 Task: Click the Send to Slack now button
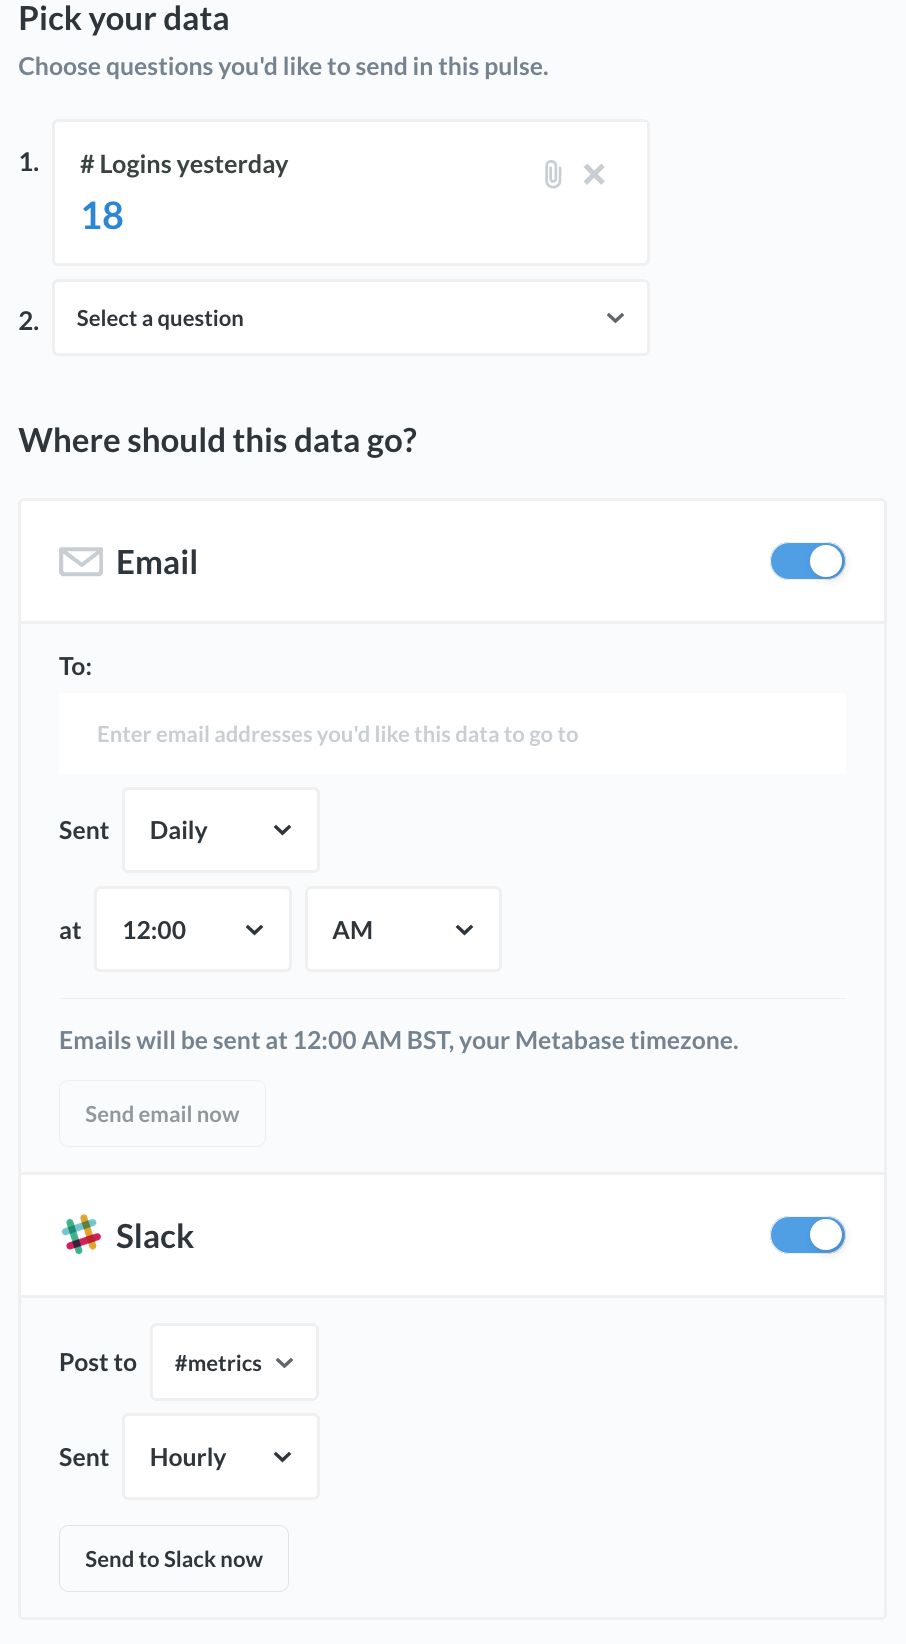click(173, 1558)
